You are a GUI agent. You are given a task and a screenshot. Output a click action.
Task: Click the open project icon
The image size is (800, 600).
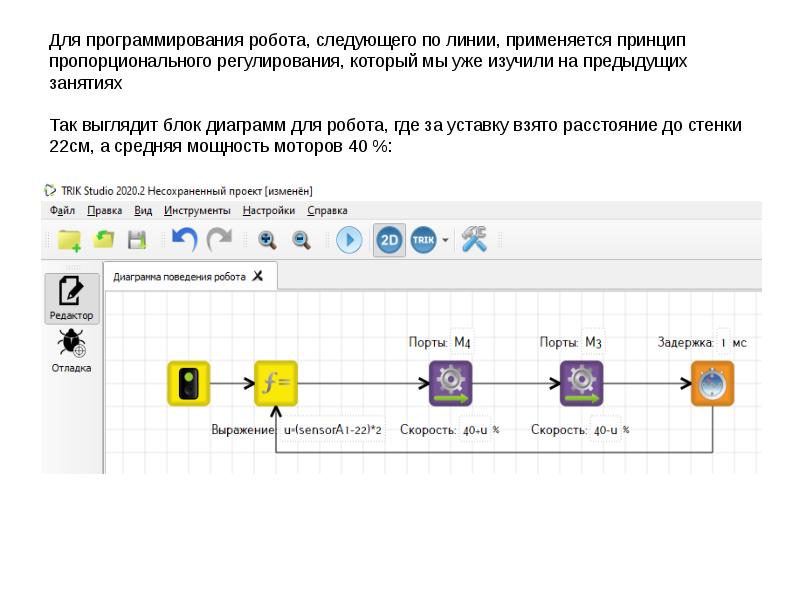(103, 240)
